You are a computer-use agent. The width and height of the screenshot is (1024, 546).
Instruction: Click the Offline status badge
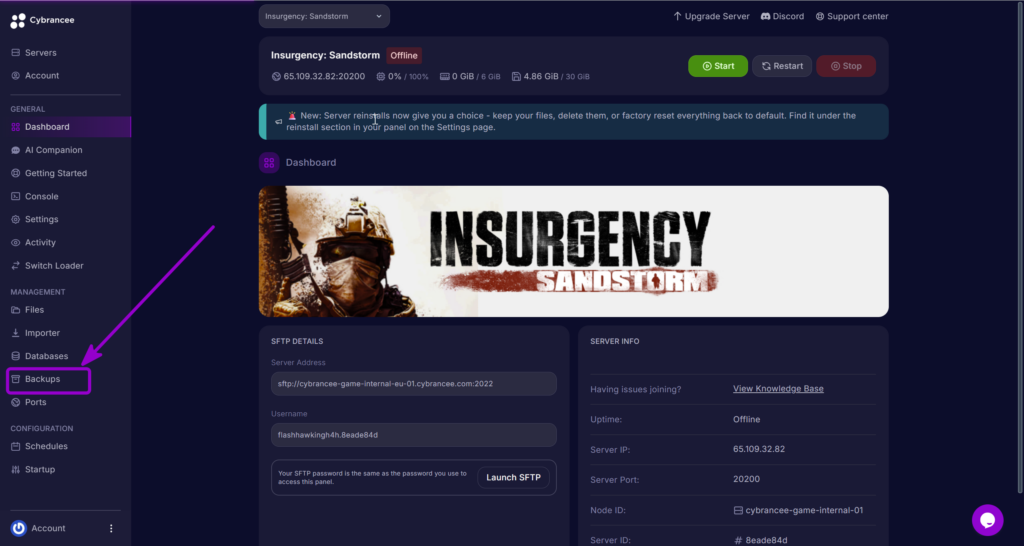click(x=404, y=56)
